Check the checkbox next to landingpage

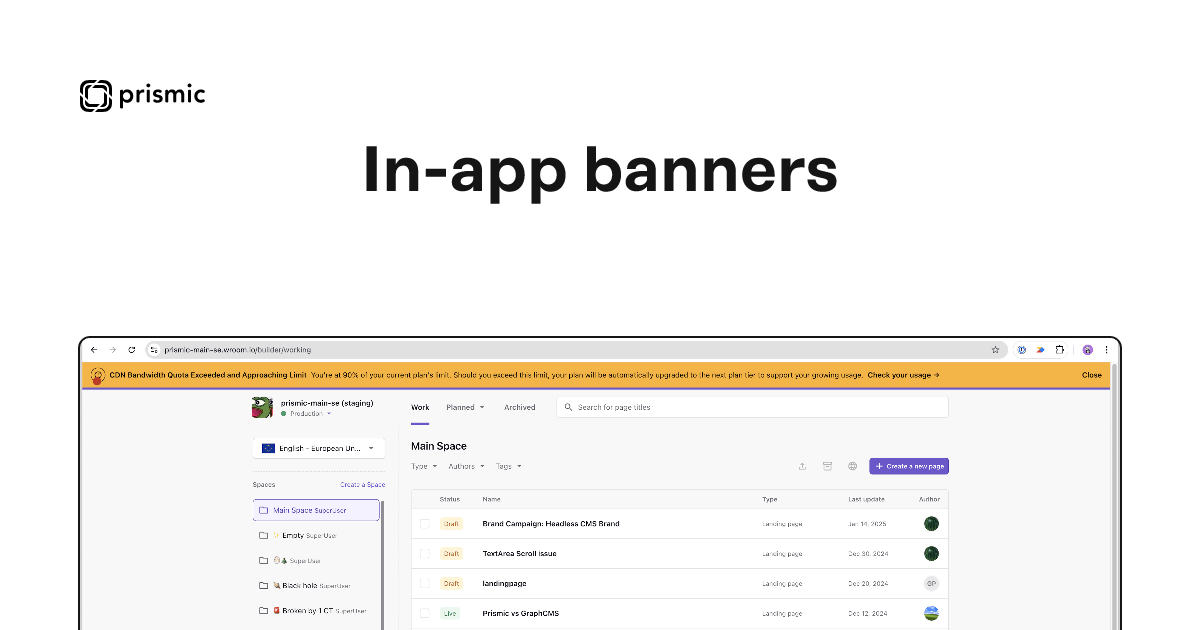(x=424, y=583)
